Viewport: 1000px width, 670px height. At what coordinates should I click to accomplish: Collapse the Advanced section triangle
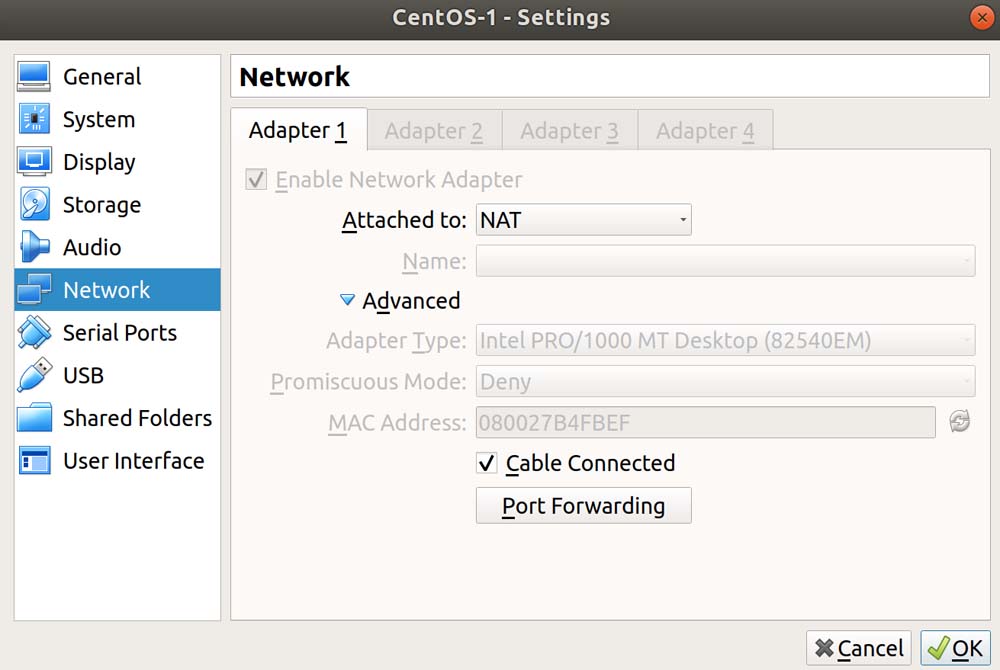[x=347, y=300]
